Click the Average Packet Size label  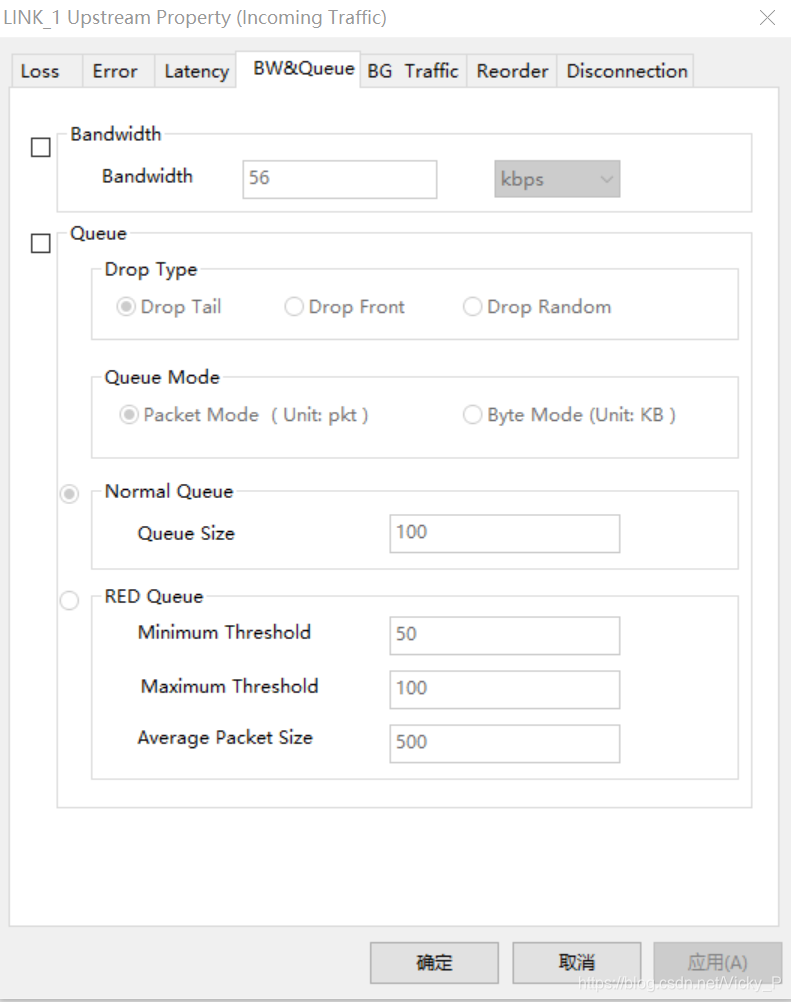pyautogui.click(x=225, y=737)
